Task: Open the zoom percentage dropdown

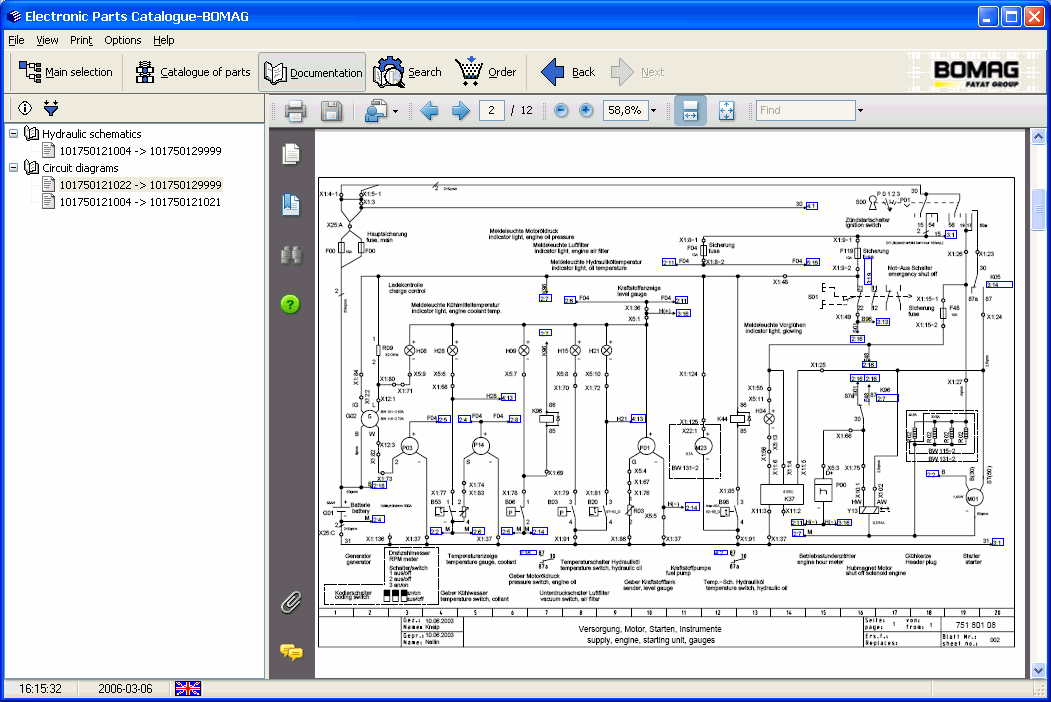Action: click(x=654, y=111)
